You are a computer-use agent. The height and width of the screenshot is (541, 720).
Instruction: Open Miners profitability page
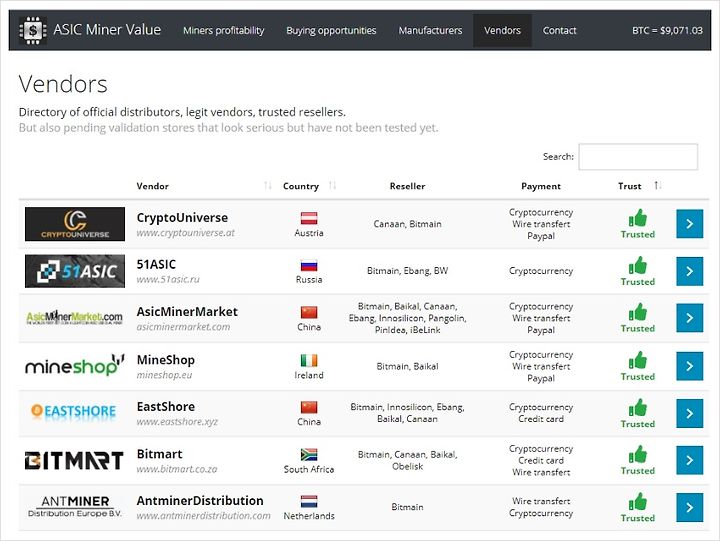(x=224, y=30)
